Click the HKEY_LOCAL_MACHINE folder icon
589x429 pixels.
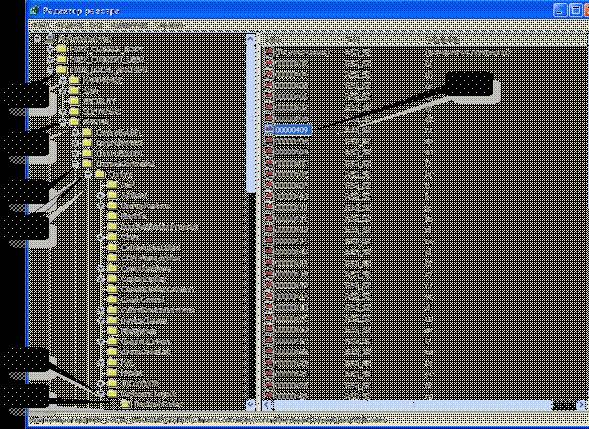[x=62, y=70]
